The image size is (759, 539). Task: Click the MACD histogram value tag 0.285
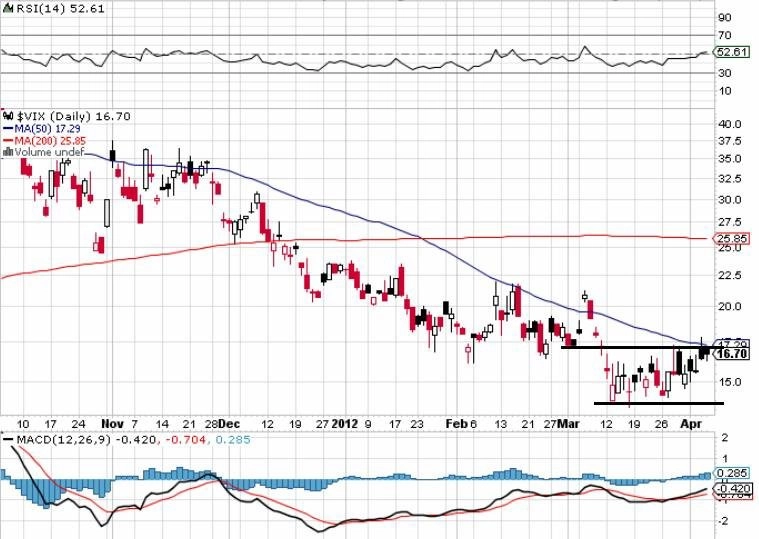pyautogui.click(x=732, y=473)
